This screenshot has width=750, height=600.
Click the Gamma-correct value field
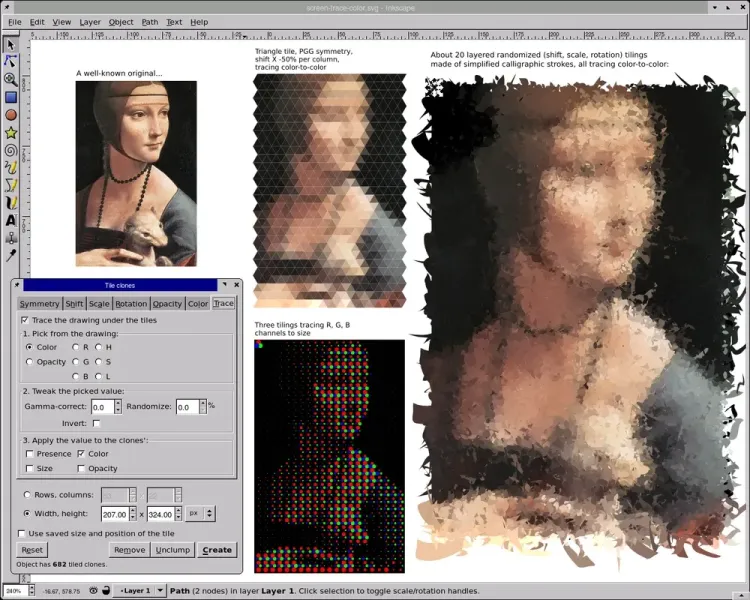pyautogui.click(x=102, y=407)
